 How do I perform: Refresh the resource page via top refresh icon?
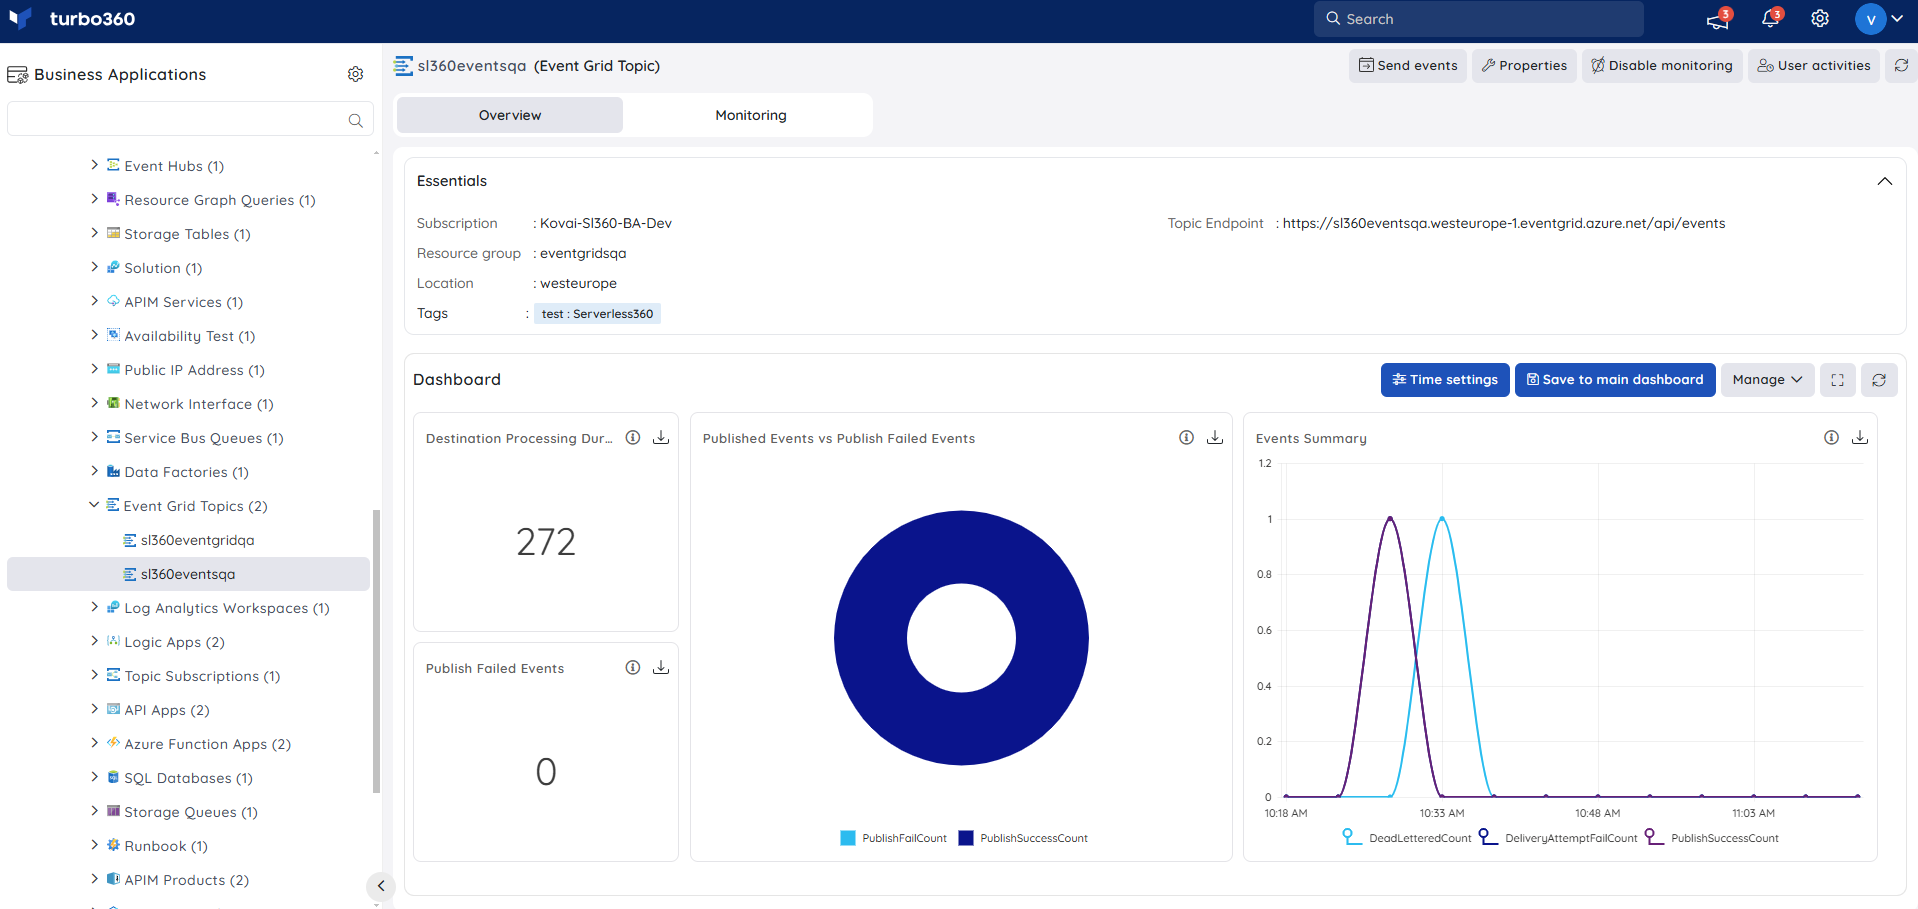[x=1901, y=66]
